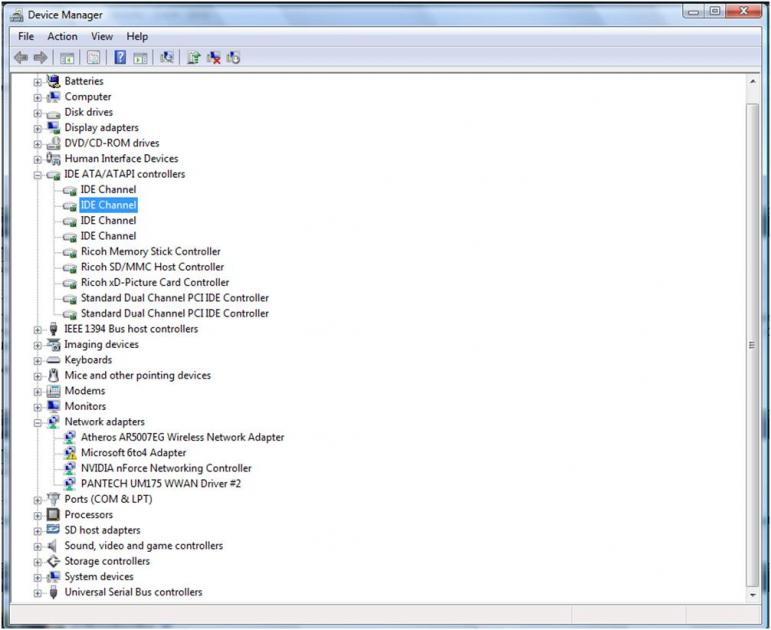Click the Scan for hardware changes icon

[x=167, y=58]
